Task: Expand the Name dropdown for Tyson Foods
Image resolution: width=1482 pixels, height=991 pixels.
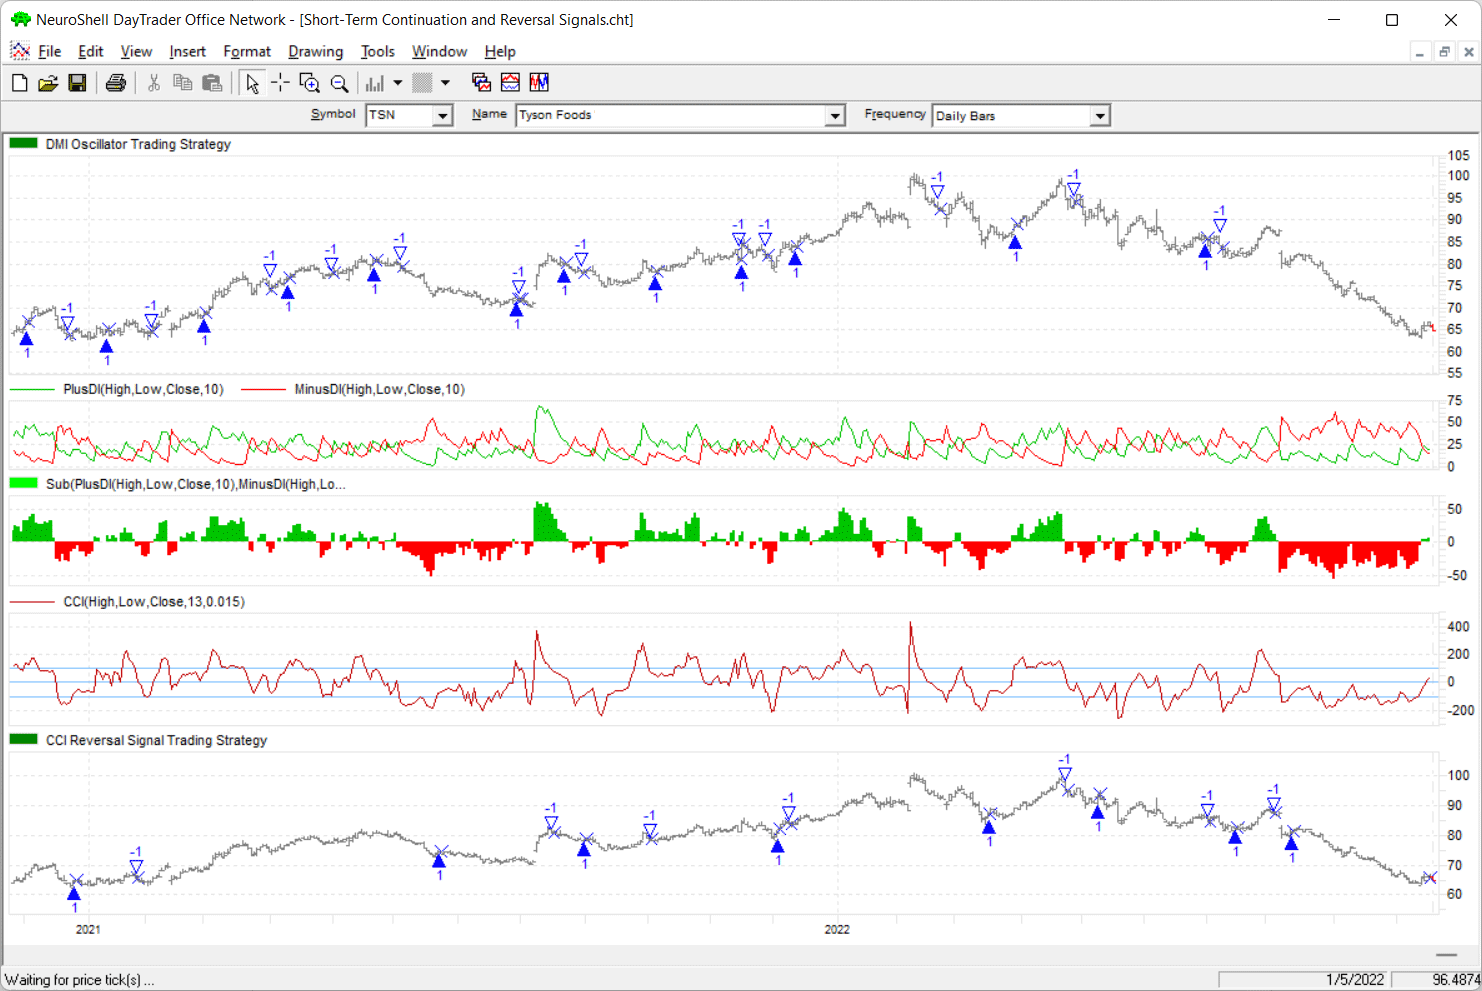Action: click(835, 116)
